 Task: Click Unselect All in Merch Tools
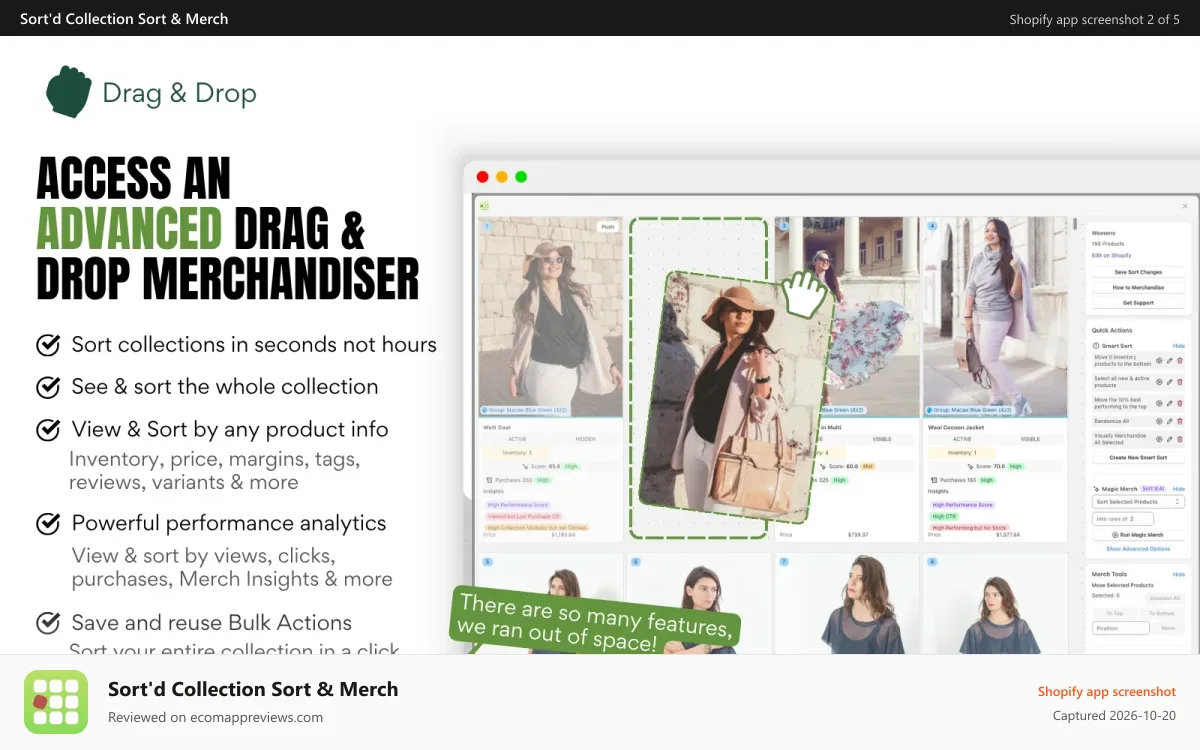1164,598
